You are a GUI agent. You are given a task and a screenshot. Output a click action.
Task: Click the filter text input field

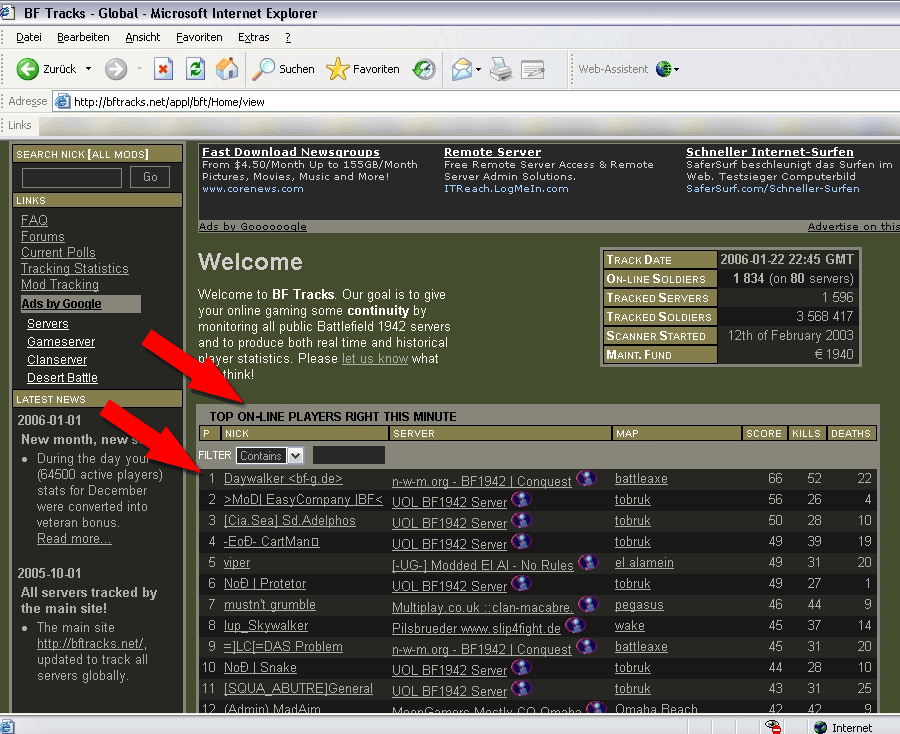[348, 455]
